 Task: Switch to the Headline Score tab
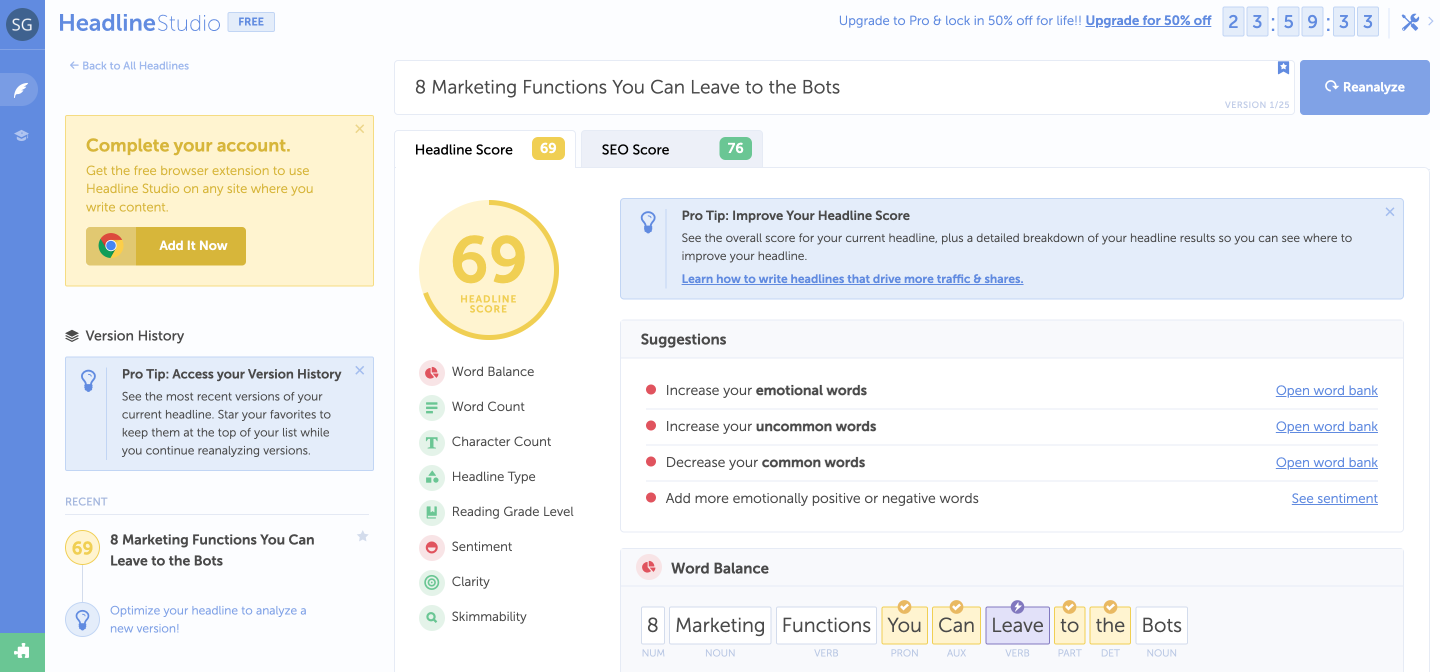pos(485,149)
